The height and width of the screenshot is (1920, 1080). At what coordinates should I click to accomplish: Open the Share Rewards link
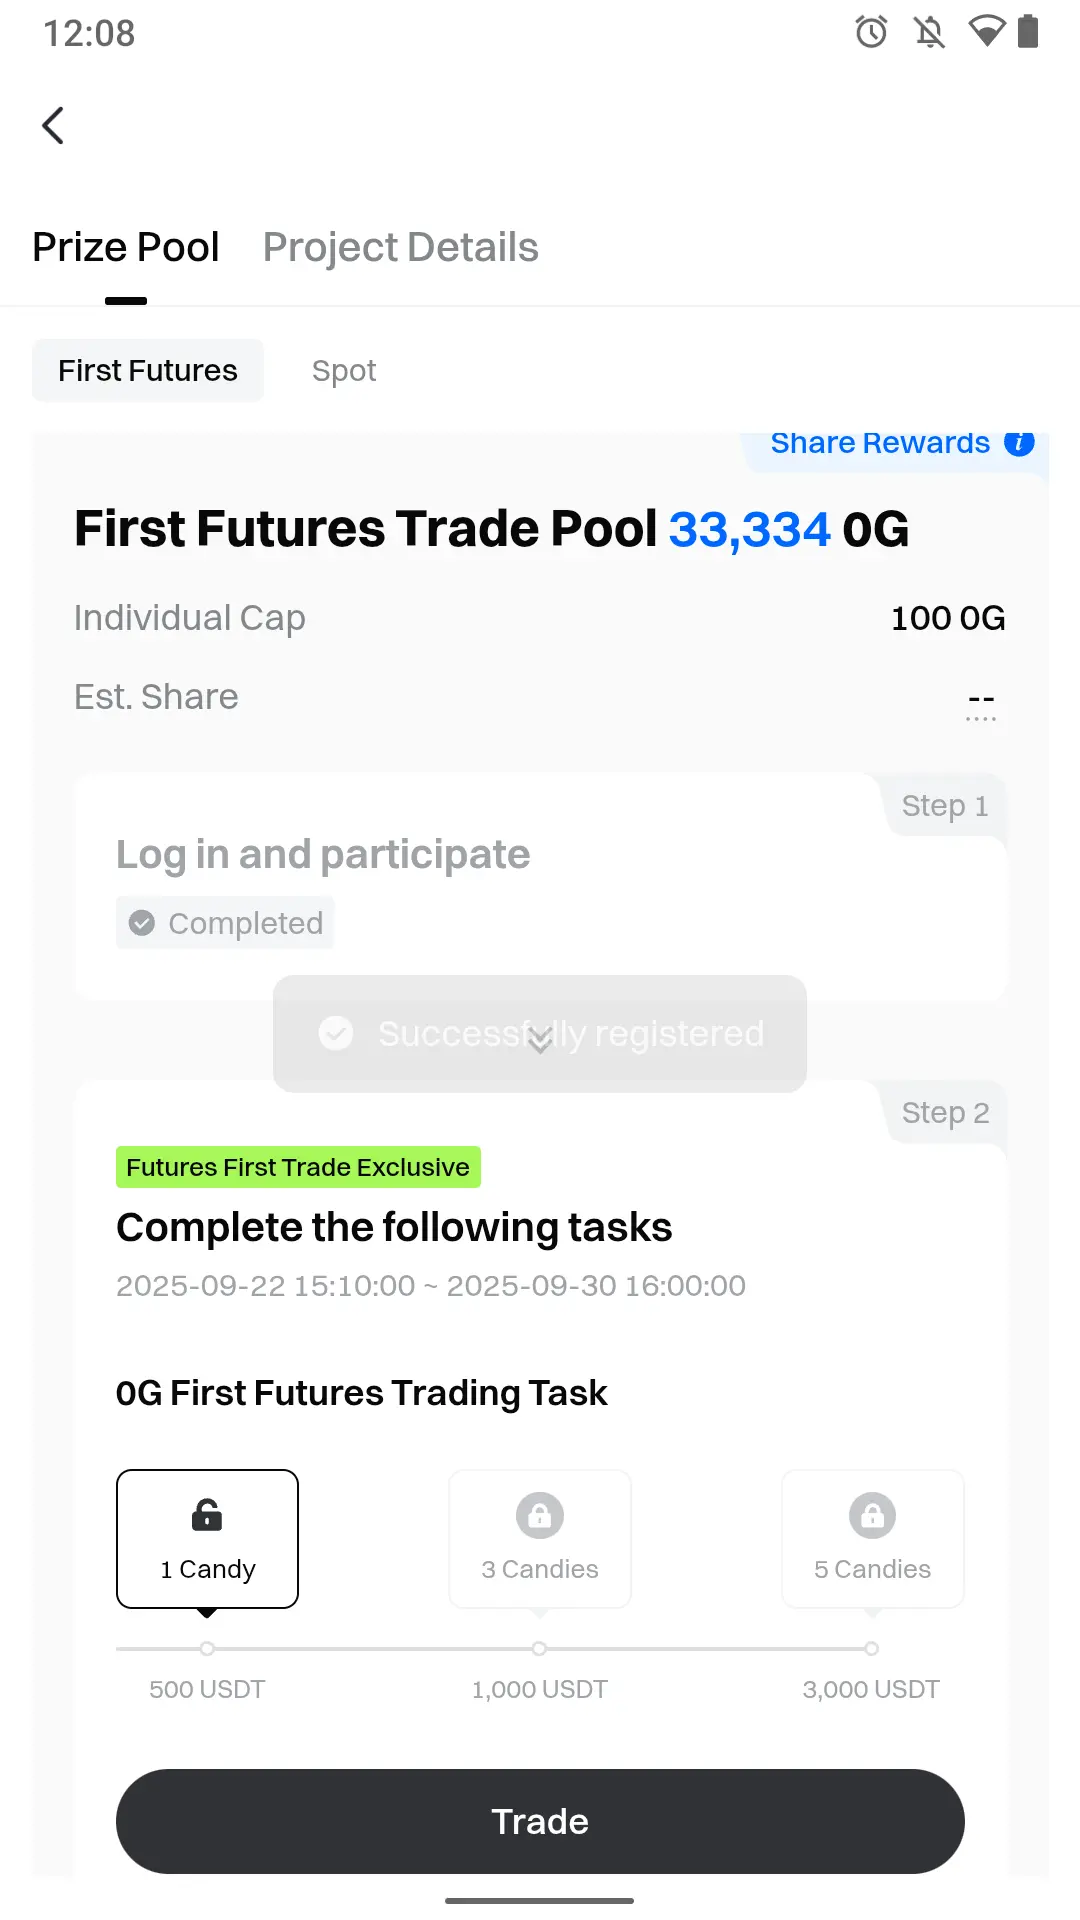pos(880,443)
